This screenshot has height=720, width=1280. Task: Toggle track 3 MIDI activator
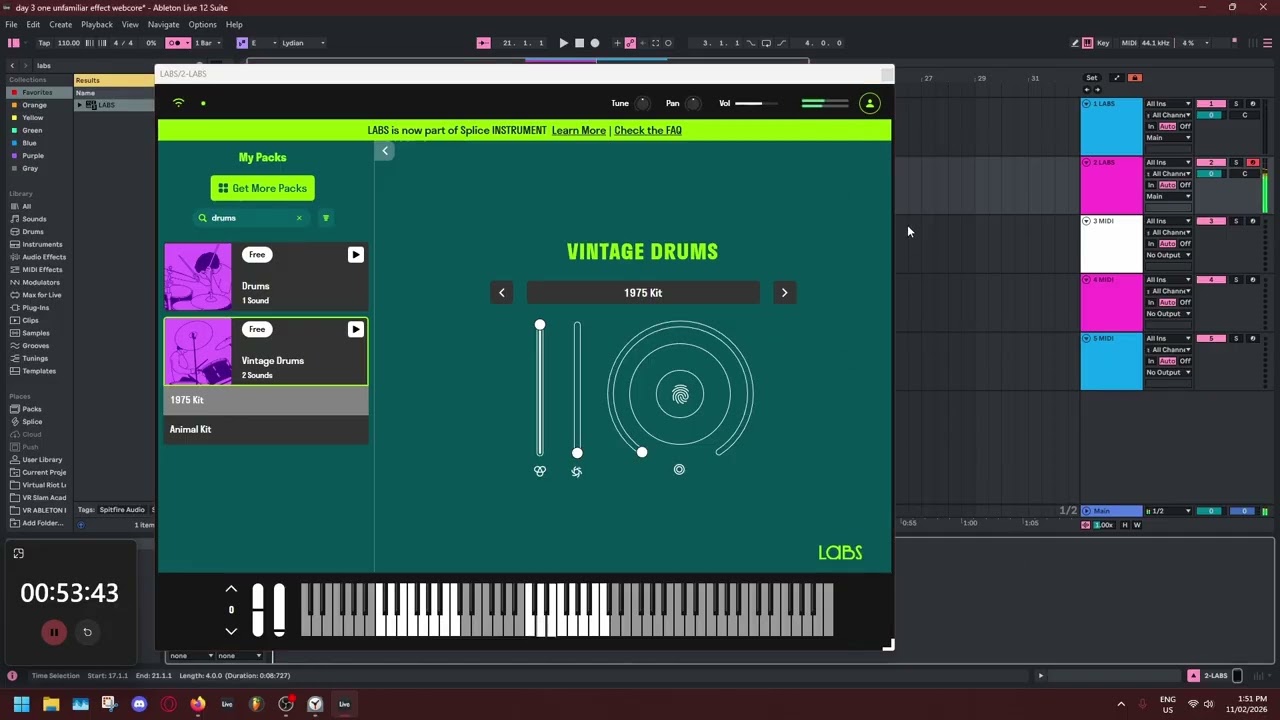[x=1211, y=221]
